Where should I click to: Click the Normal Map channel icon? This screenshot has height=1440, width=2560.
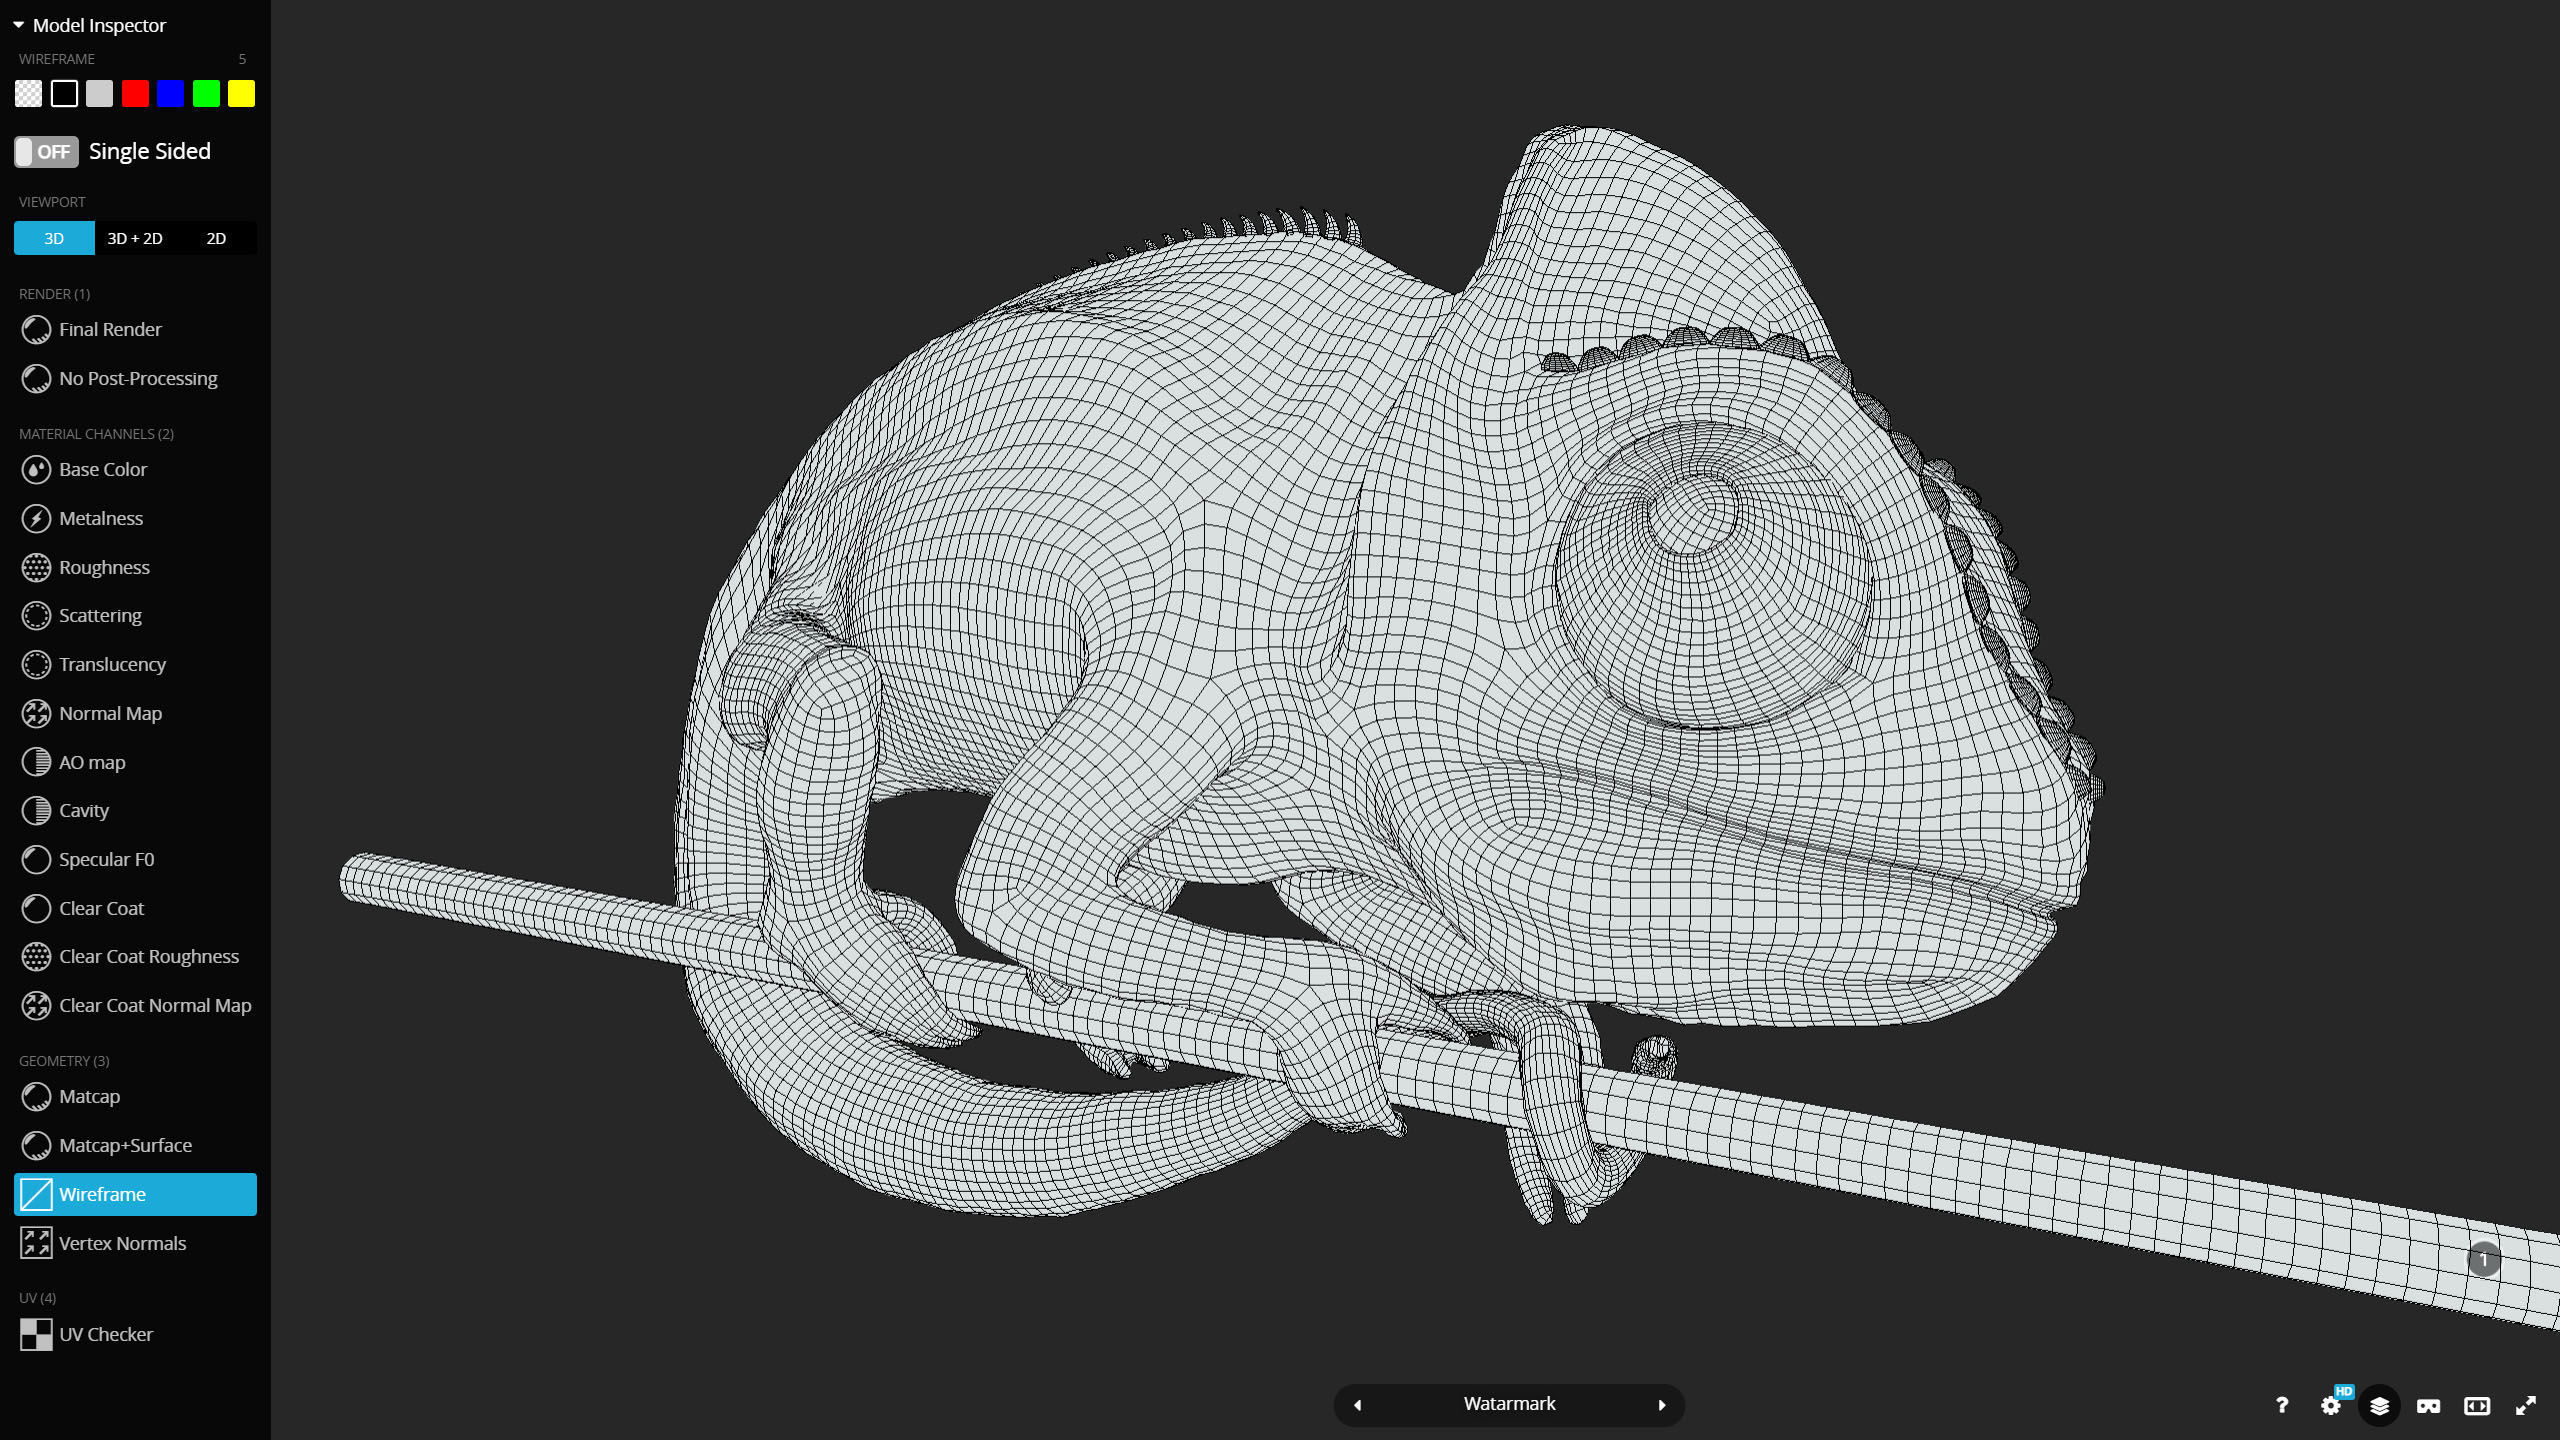coord(36,714)
